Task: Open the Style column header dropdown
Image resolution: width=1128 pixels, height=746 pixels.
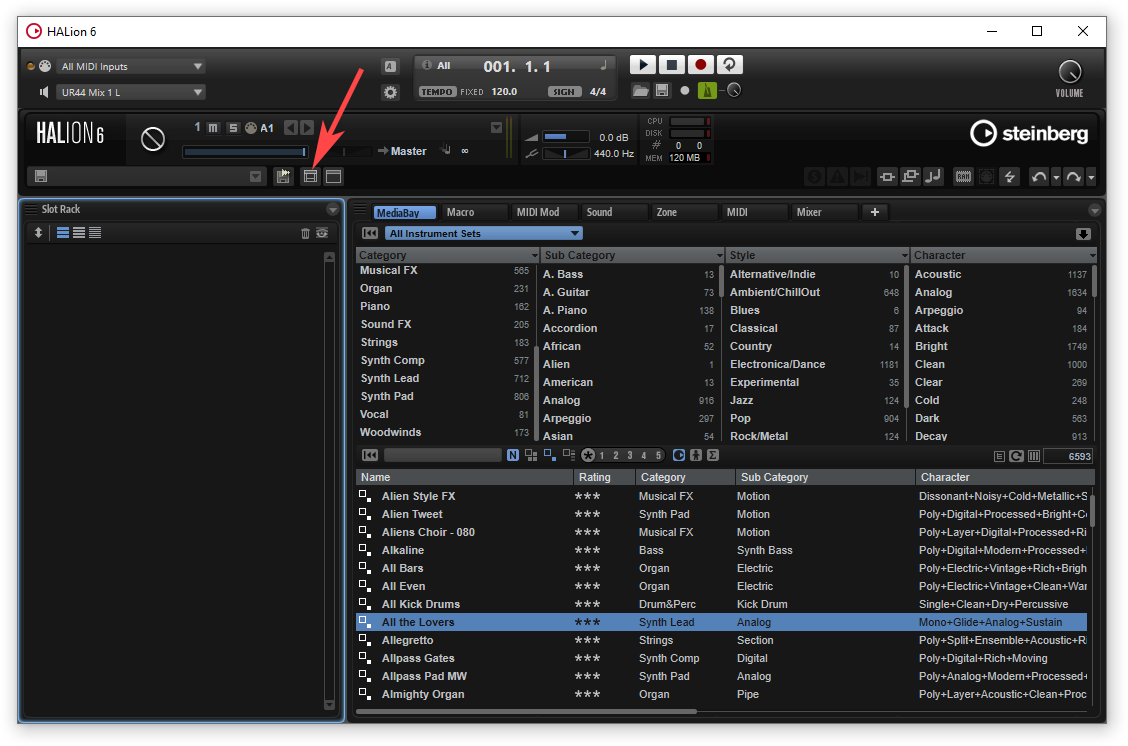Action: [x=904, y=255]
